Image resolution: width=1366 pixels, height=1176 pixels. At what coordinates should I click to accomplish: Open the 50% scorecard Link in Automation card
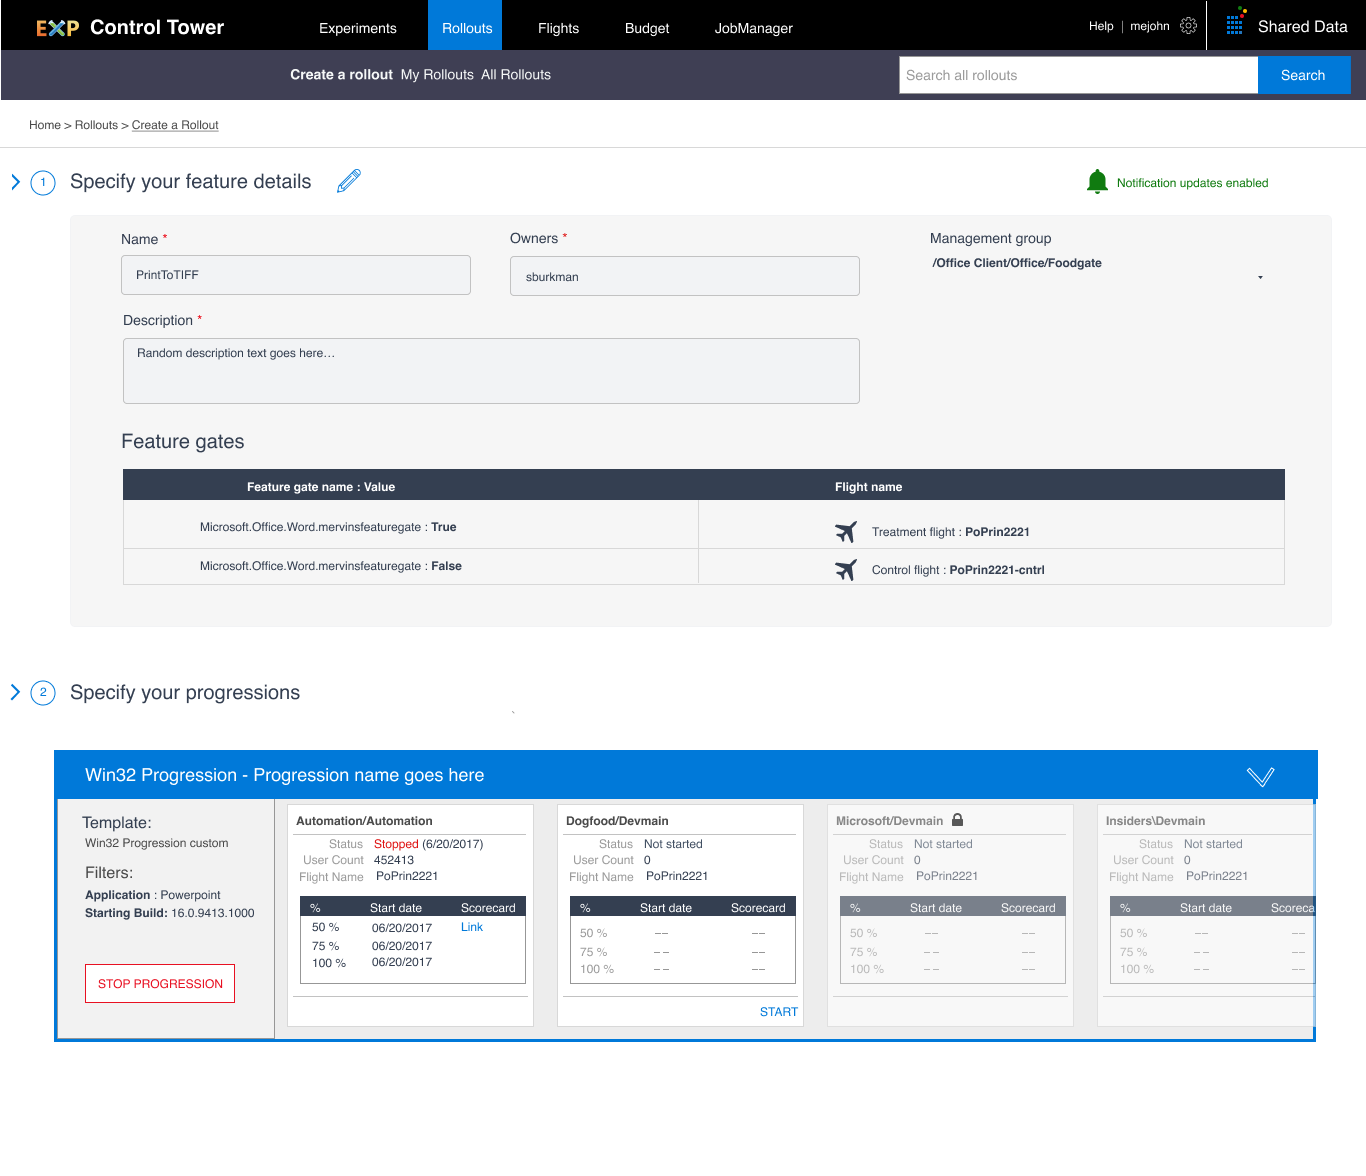coord(471,927)
